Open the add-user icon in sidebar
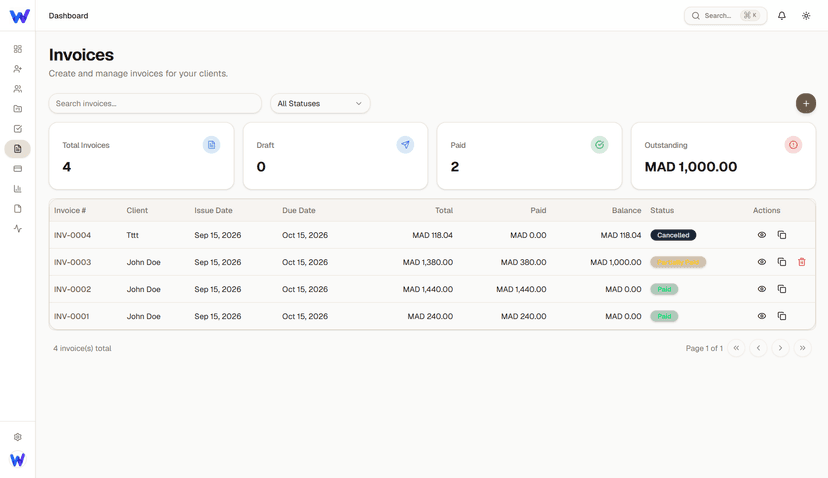Screen dimensions: 828x478 click(17, 69)
